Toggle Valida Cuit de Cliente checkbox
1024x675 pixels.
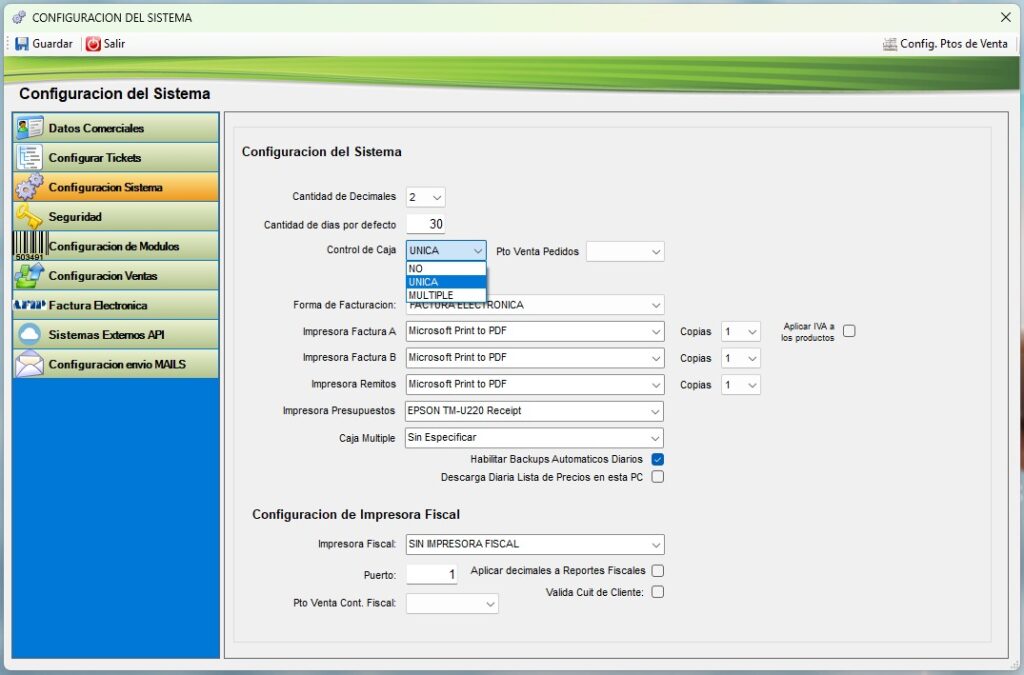click(x=658, y=592)
